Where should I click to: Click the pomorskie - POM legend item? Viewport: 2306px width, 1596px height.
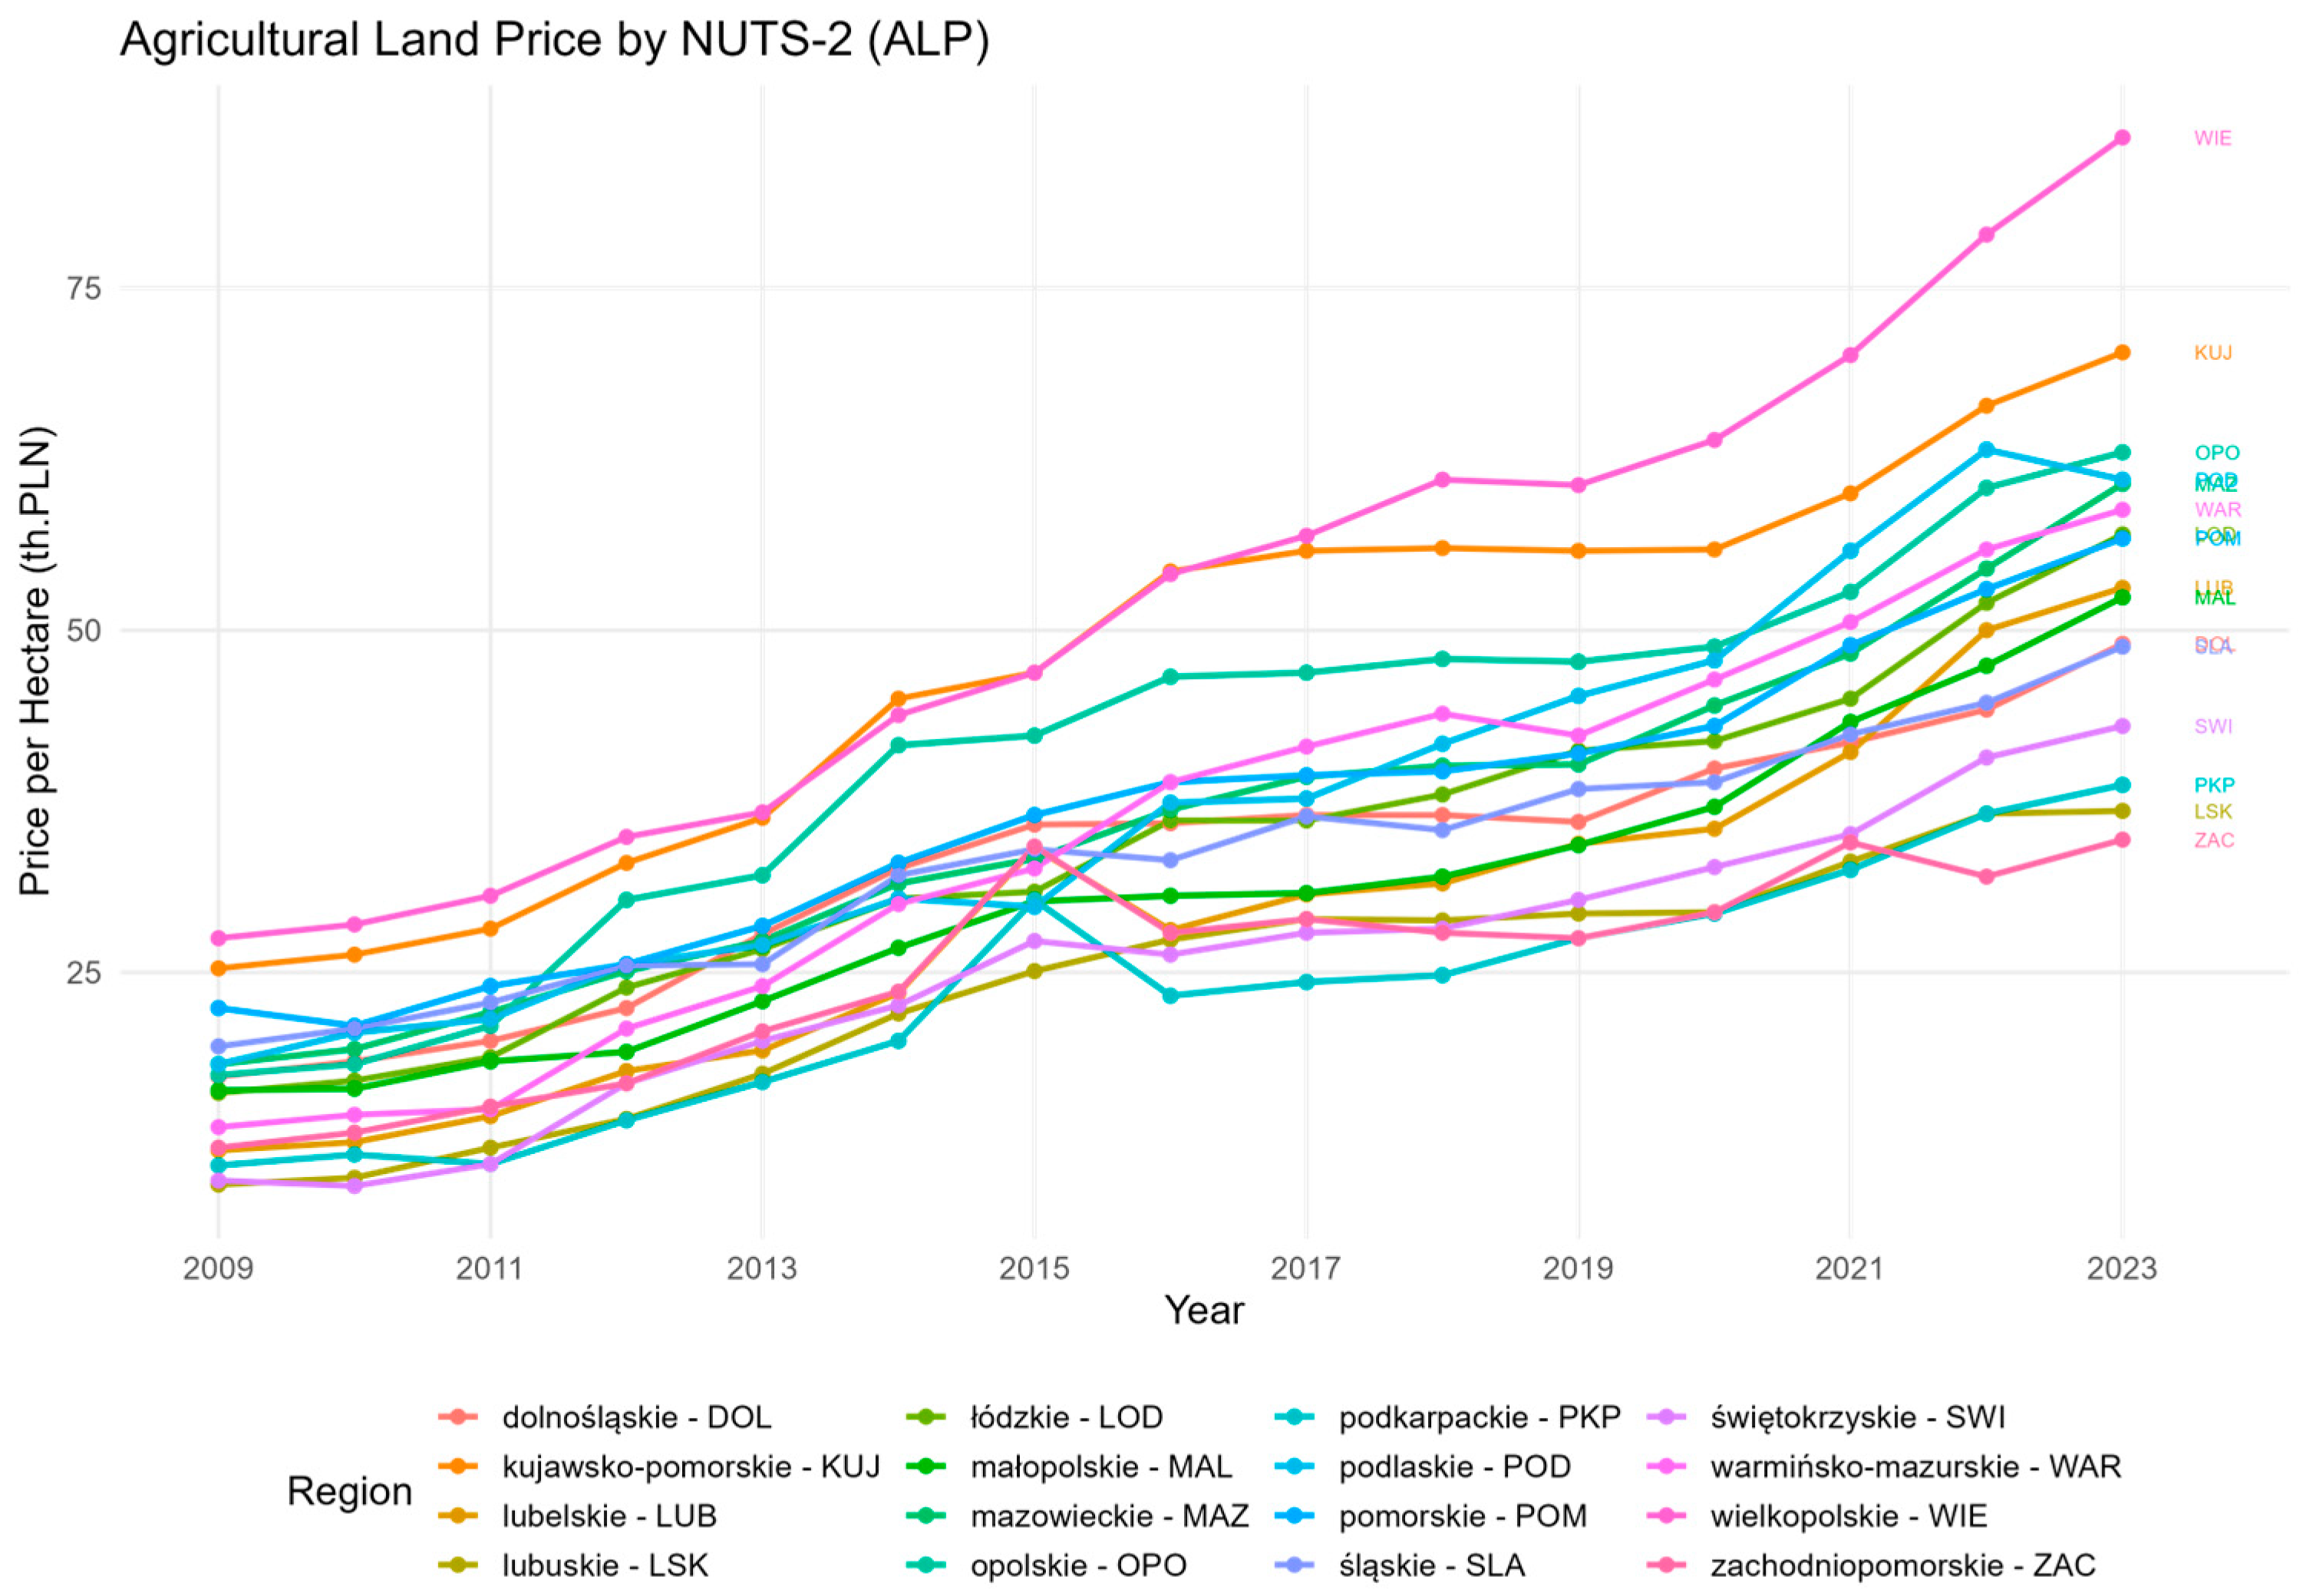pyautogui.click(x=1462, y=1516)
